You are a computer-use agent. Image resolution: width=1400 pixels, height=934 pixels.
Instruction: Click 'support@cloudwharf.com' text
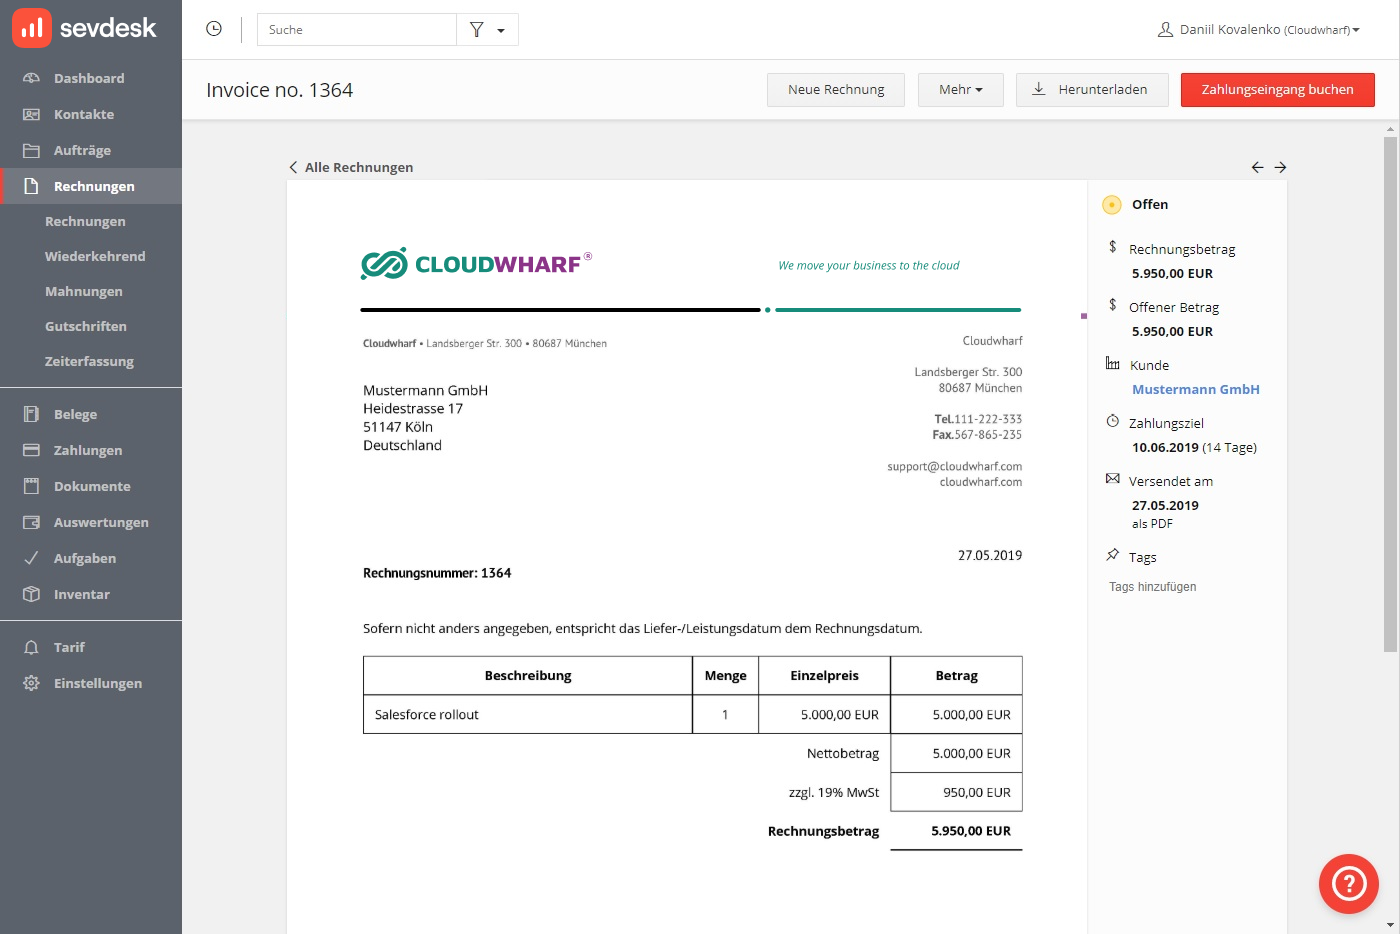pyautogui.click(x=954, y=467)
